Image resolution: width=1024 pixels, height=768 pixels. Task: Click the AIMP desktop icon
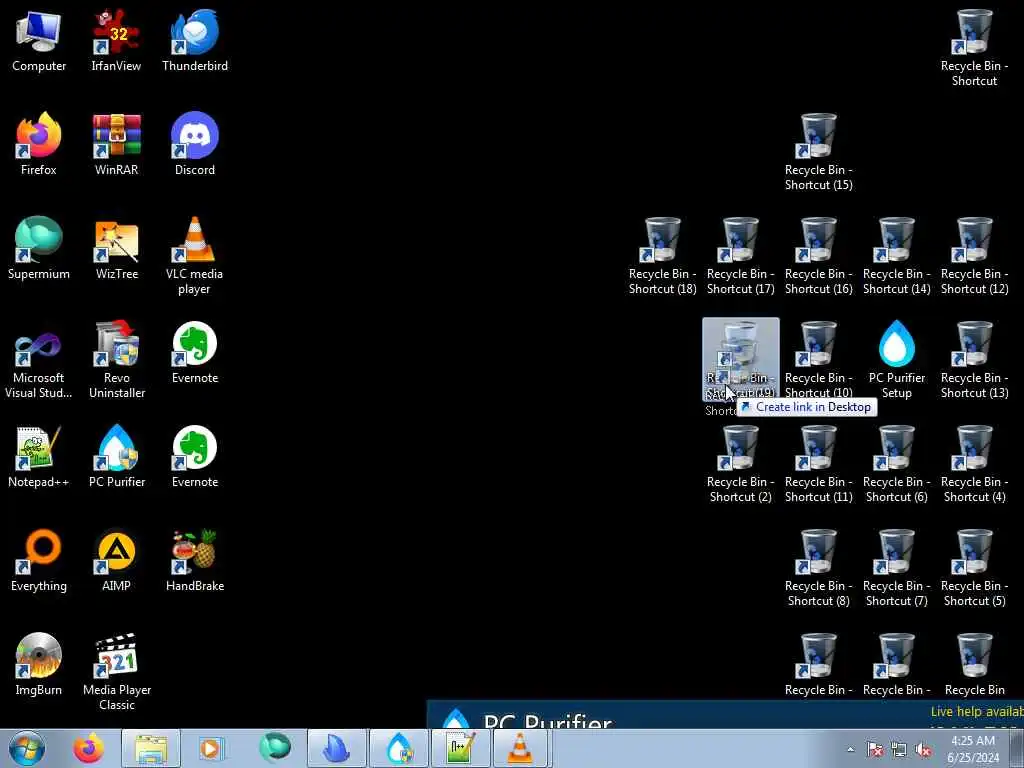(116, 560)
